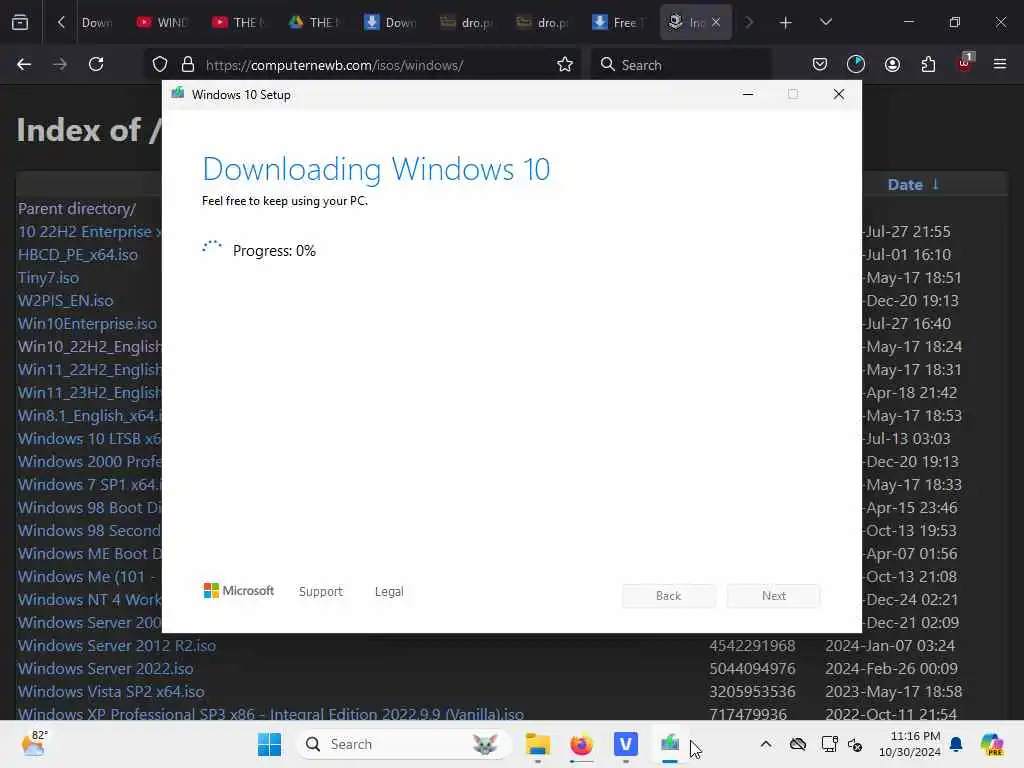Switch to the first THE YouTube tab
This screenshot has width=1024, height=768.
pyautogui.click(x=238, y=23)
